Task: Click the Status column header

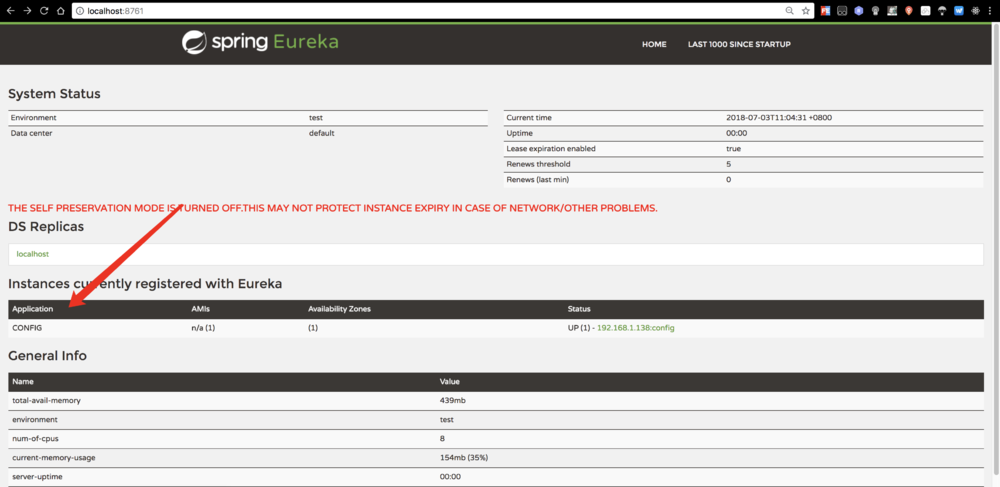Action: coord(579,309)
